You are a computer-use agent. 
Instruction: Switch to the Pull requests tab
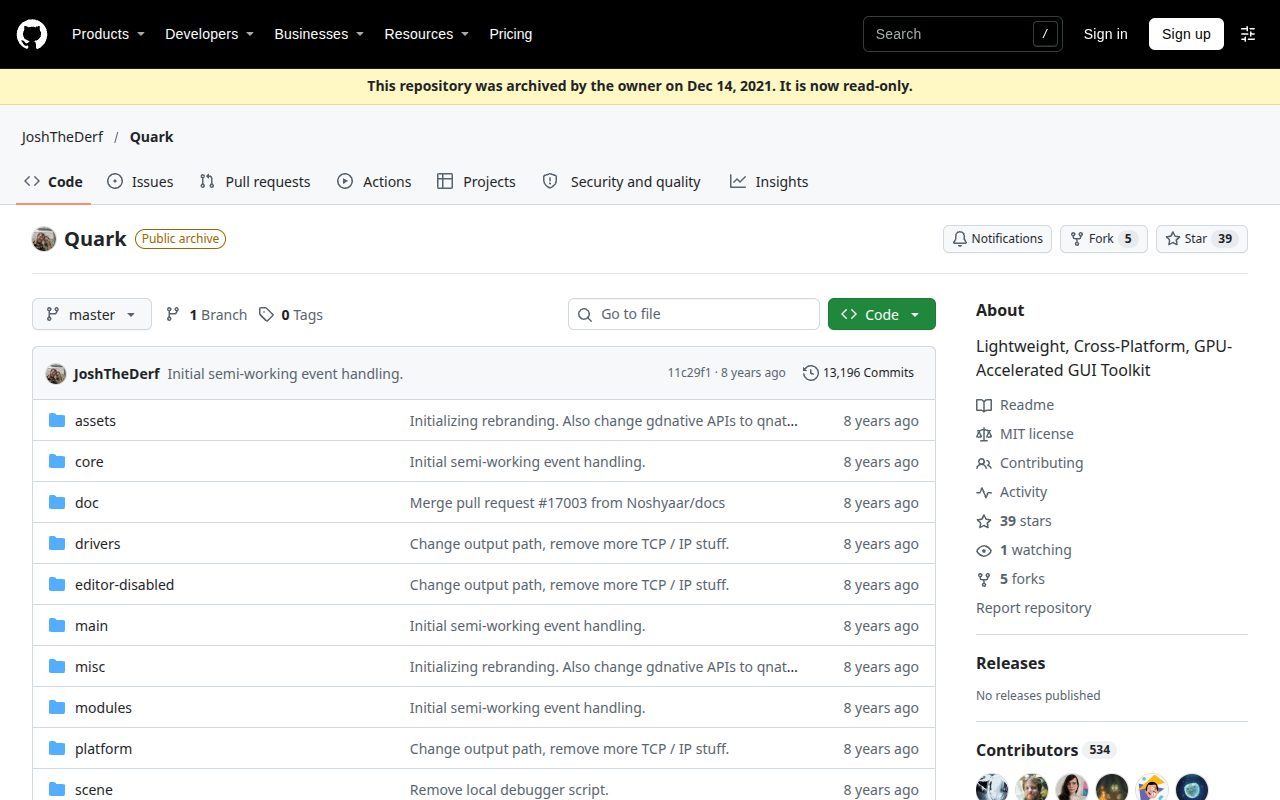[x=255, y=182]
